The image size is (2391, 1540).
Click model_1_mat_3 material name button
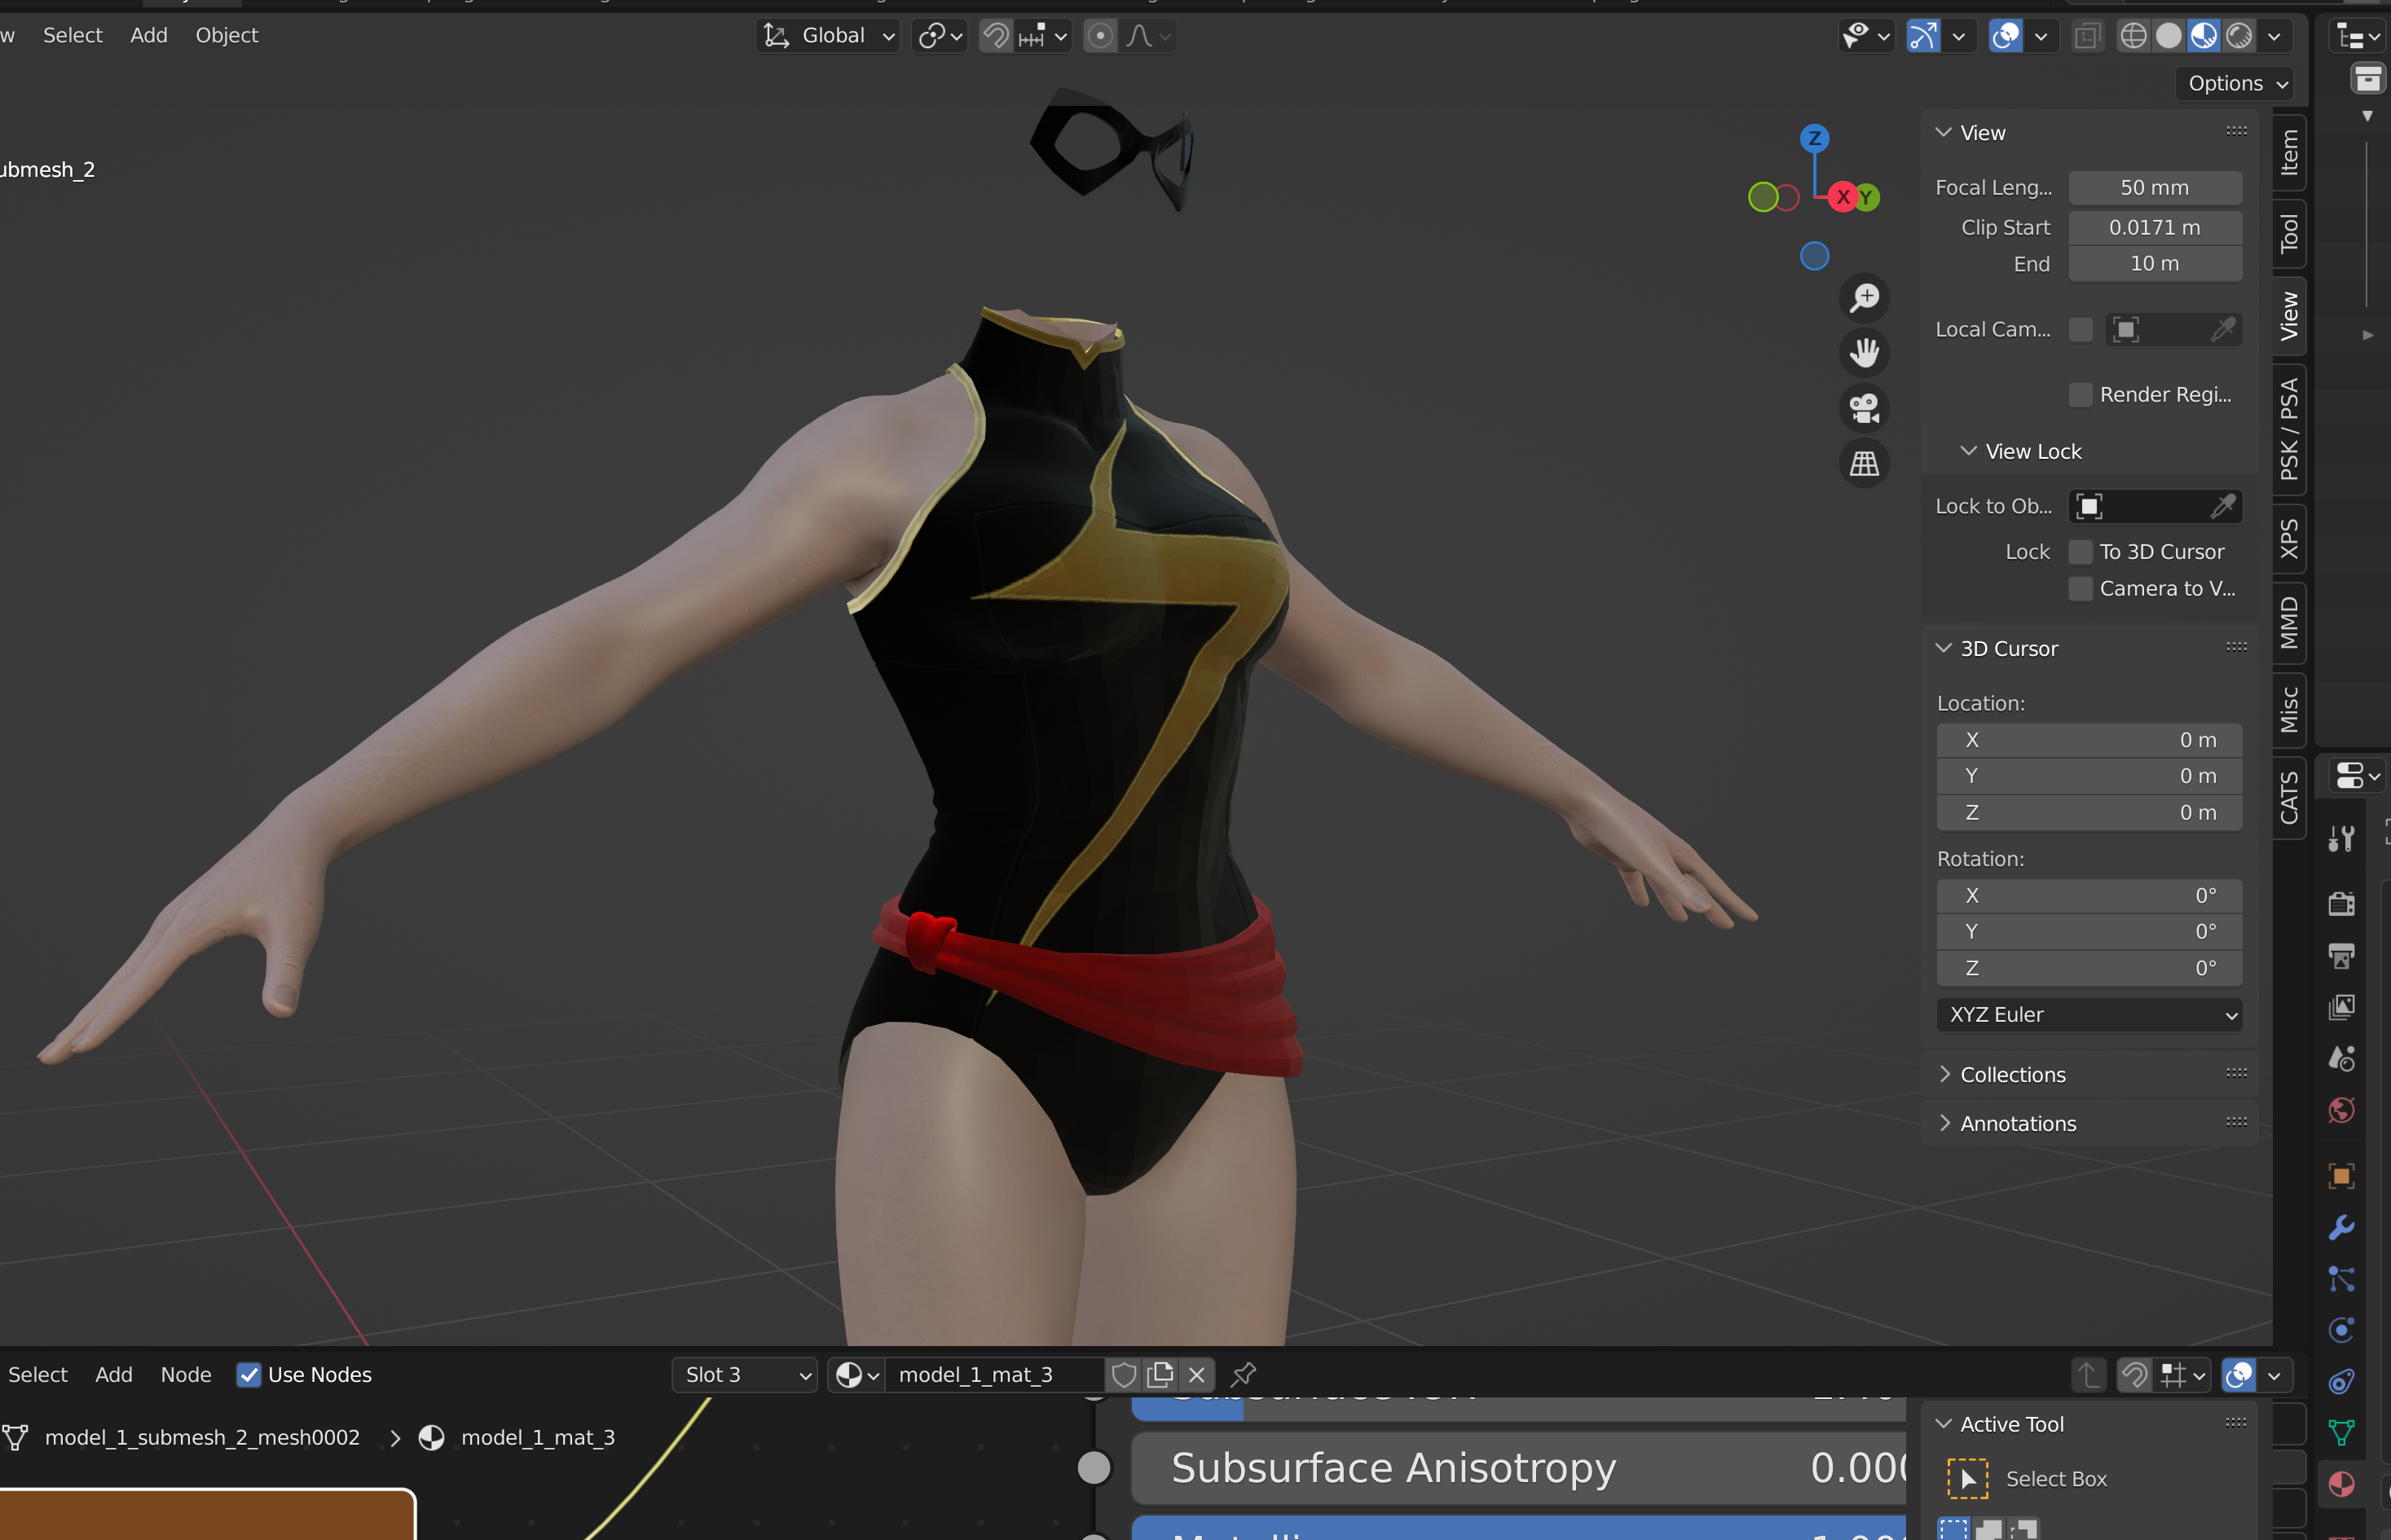click(x=984, y=1375)
